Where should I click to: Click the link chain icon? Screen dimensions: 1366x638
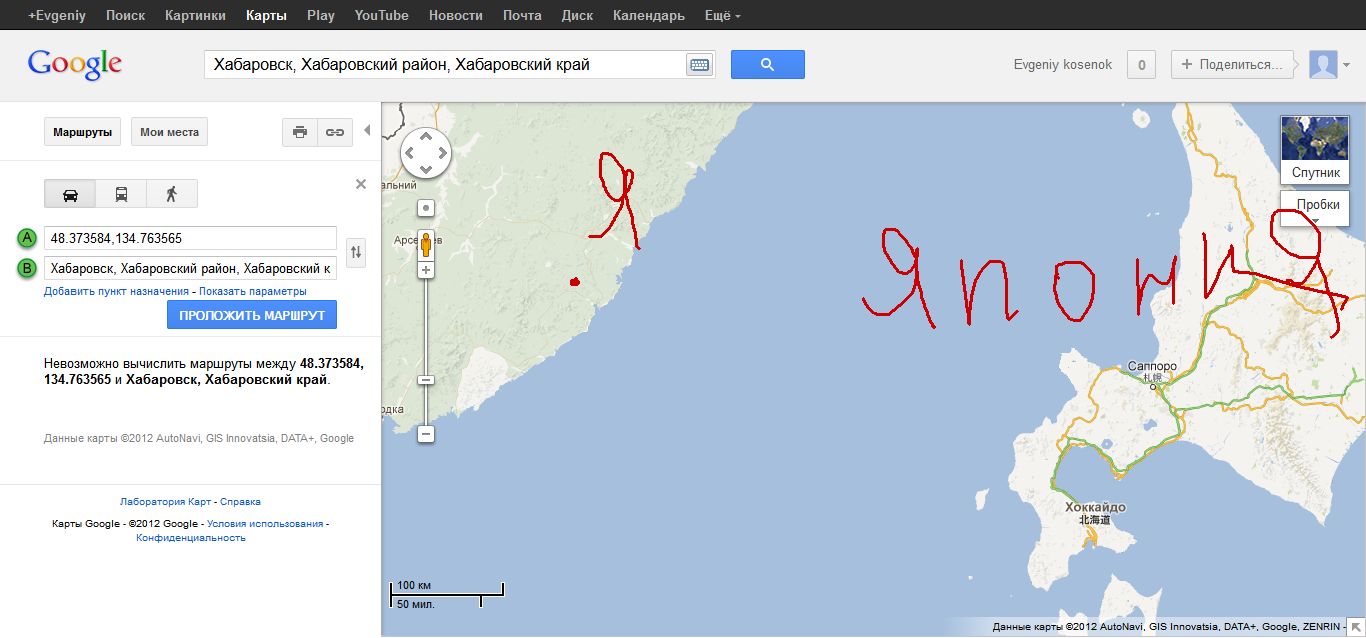pos(335,132)
